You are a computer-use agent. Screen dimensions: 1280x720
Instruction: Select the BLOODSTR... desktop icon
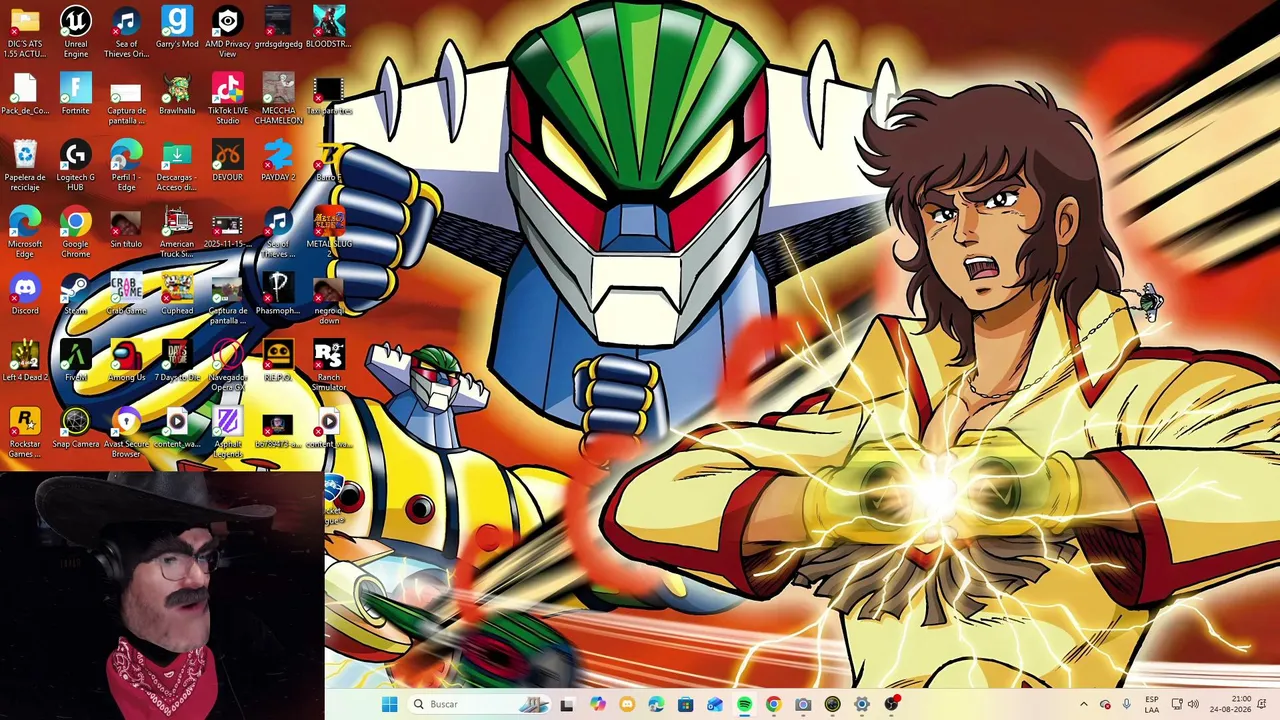[x=328, y=28]
